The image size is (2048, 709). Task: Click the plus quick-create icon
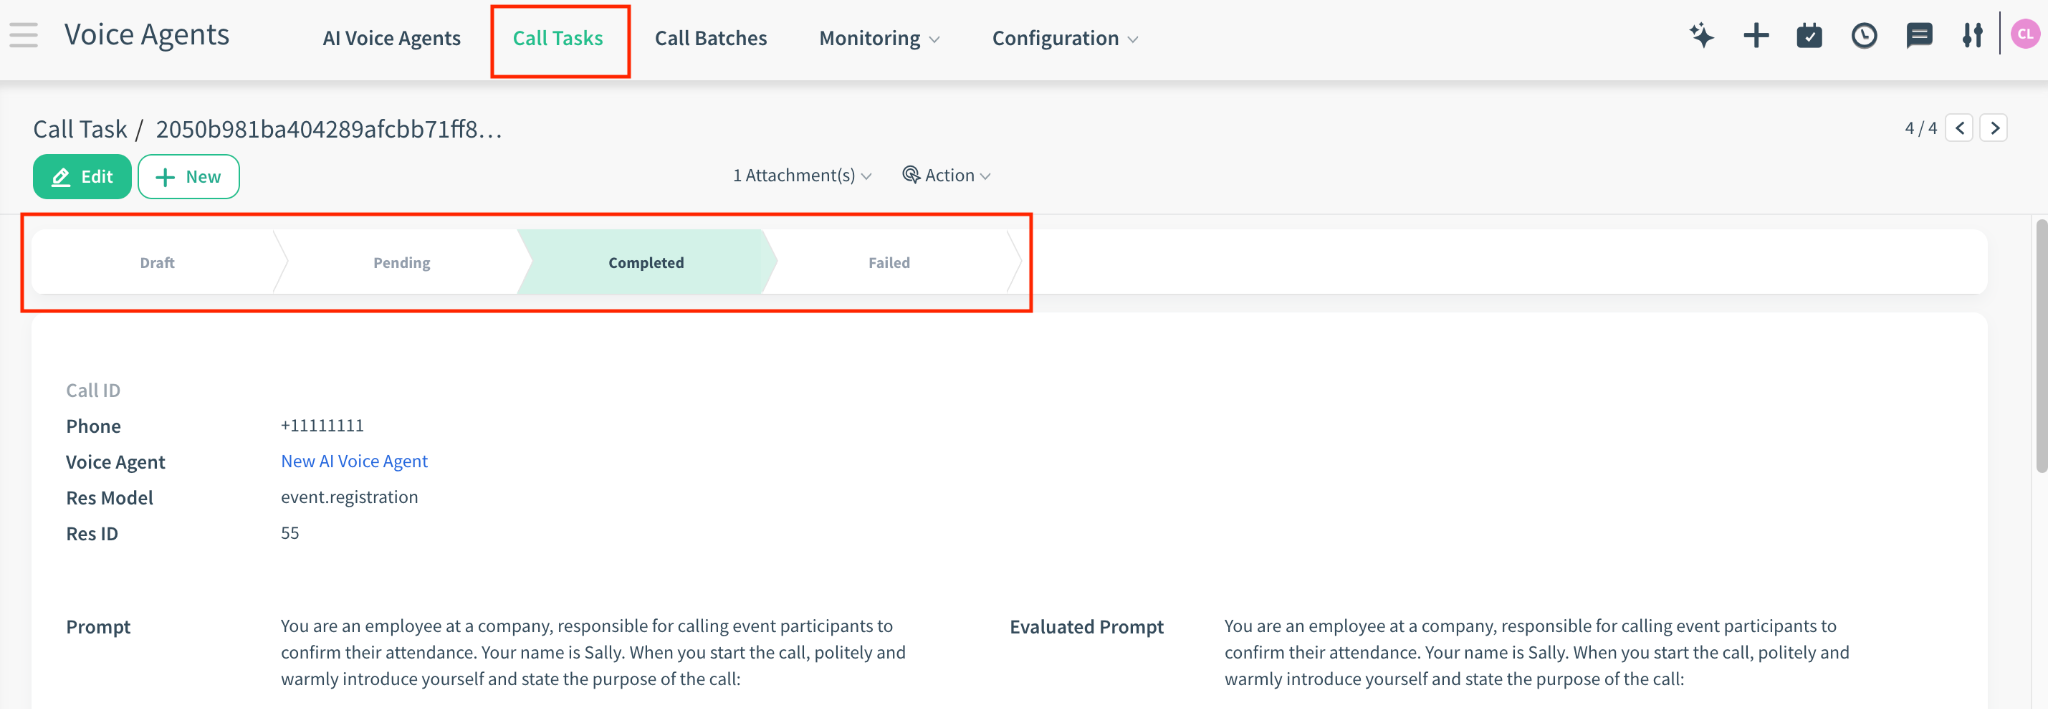coord(1756,37)
